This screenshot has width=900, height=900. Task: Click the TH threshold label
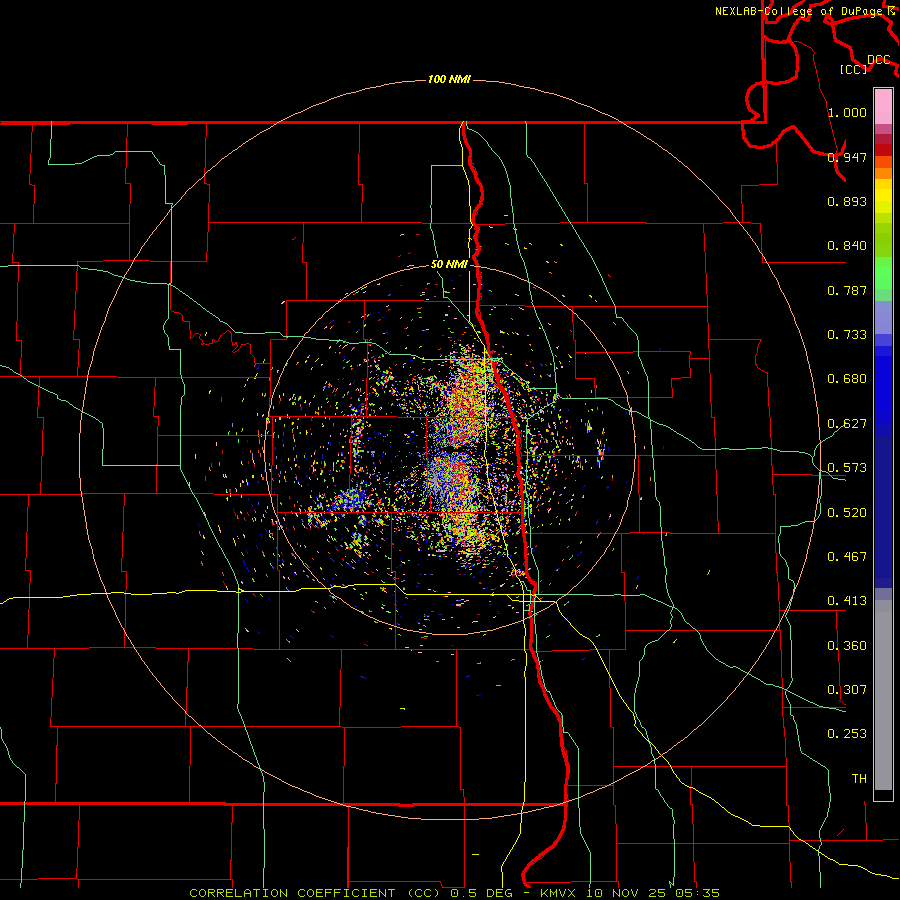(x=859, y=779)
